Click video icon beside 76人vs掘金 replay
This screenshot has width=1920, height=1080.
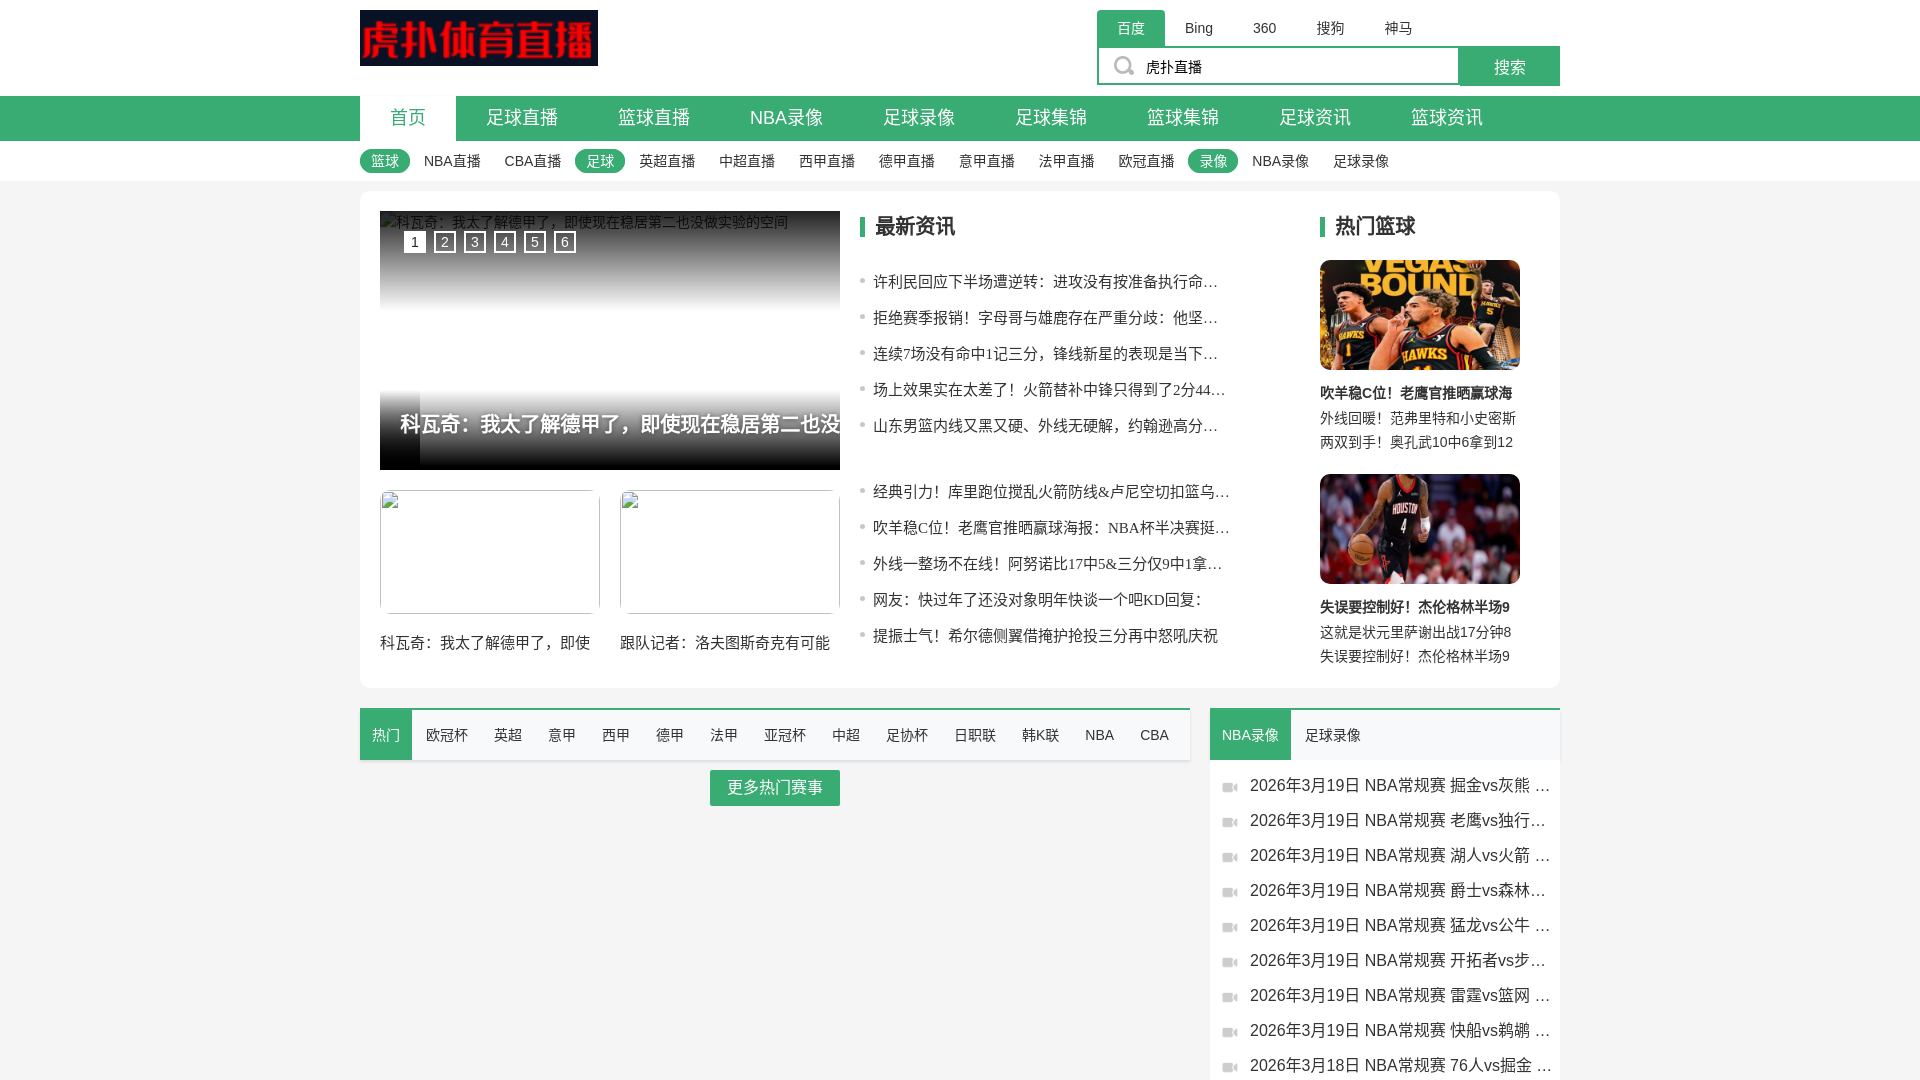click(1230, 1067)
